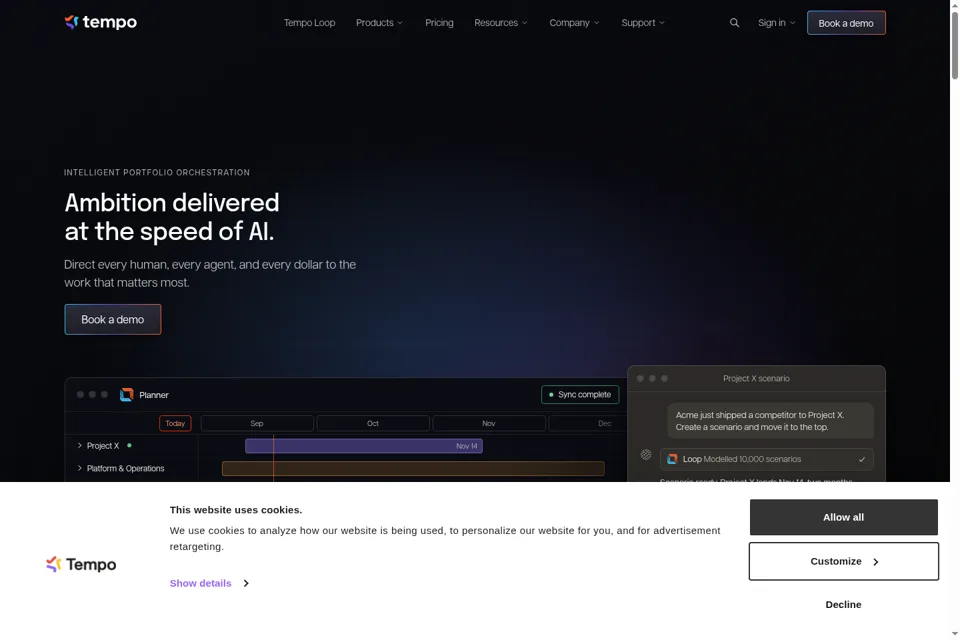This screenshot has width=960, height=640.
Task: Expand the Resources dropdown menu
Action: tap(500, 23)
